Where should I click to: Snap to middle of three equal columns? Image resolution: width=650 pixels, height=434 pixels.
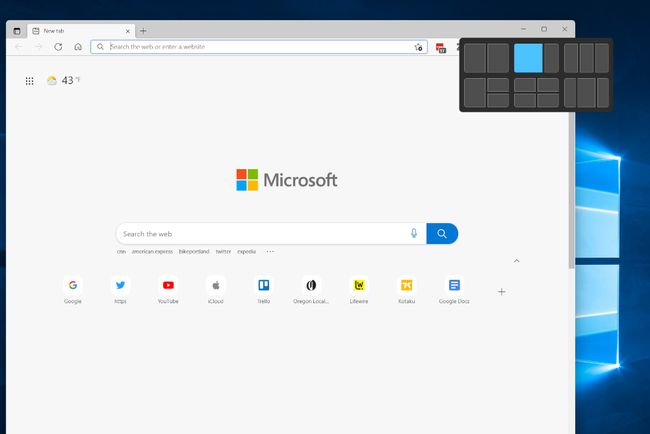coord(587,58)
